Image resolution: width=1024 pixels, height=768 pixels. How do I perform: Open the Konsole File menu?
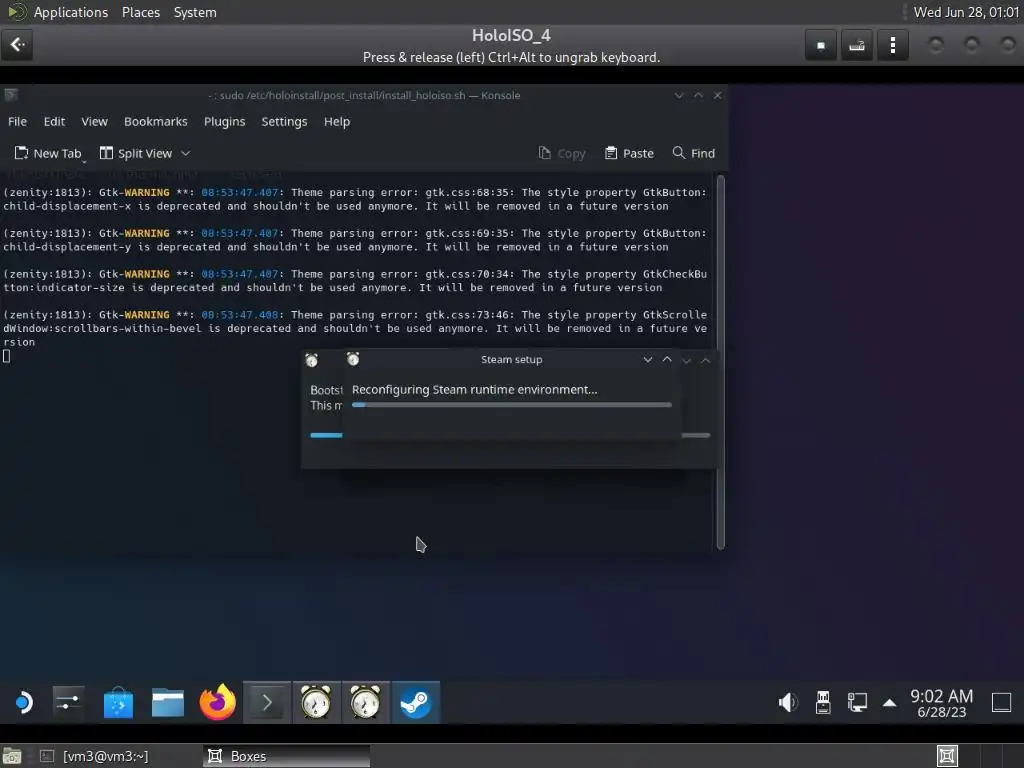[17, 121]
